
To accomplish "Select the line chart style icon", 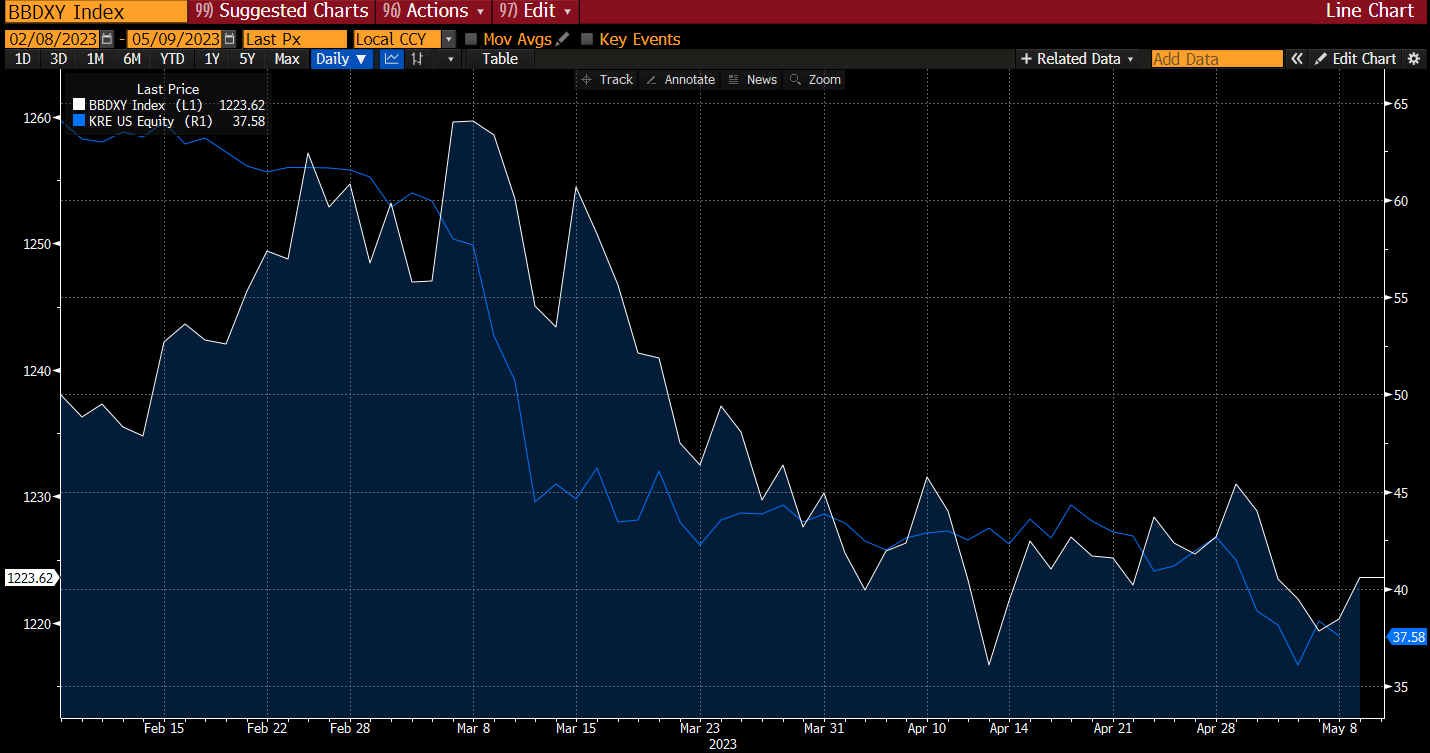I will pos(392,59).
